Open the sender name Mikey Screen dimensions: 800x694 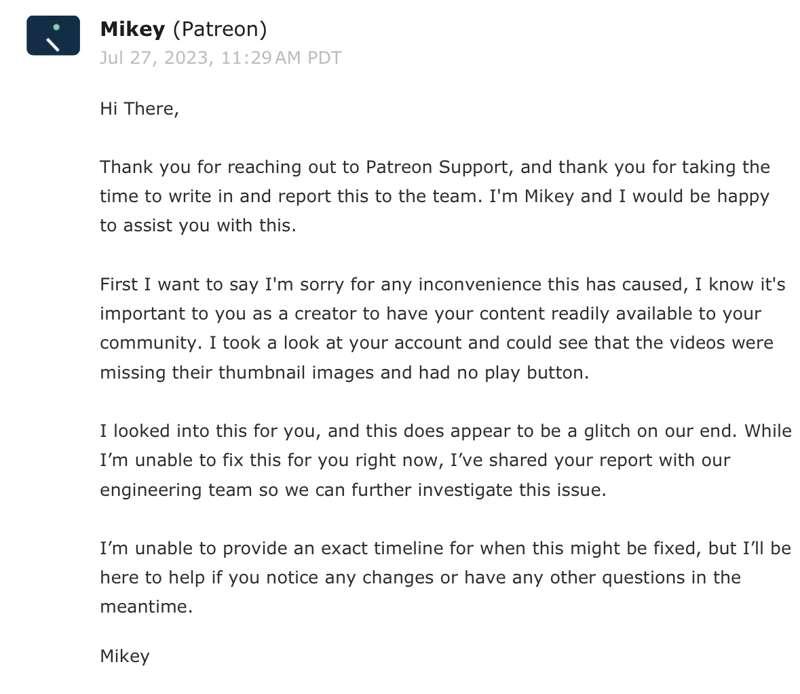(132, 29)
